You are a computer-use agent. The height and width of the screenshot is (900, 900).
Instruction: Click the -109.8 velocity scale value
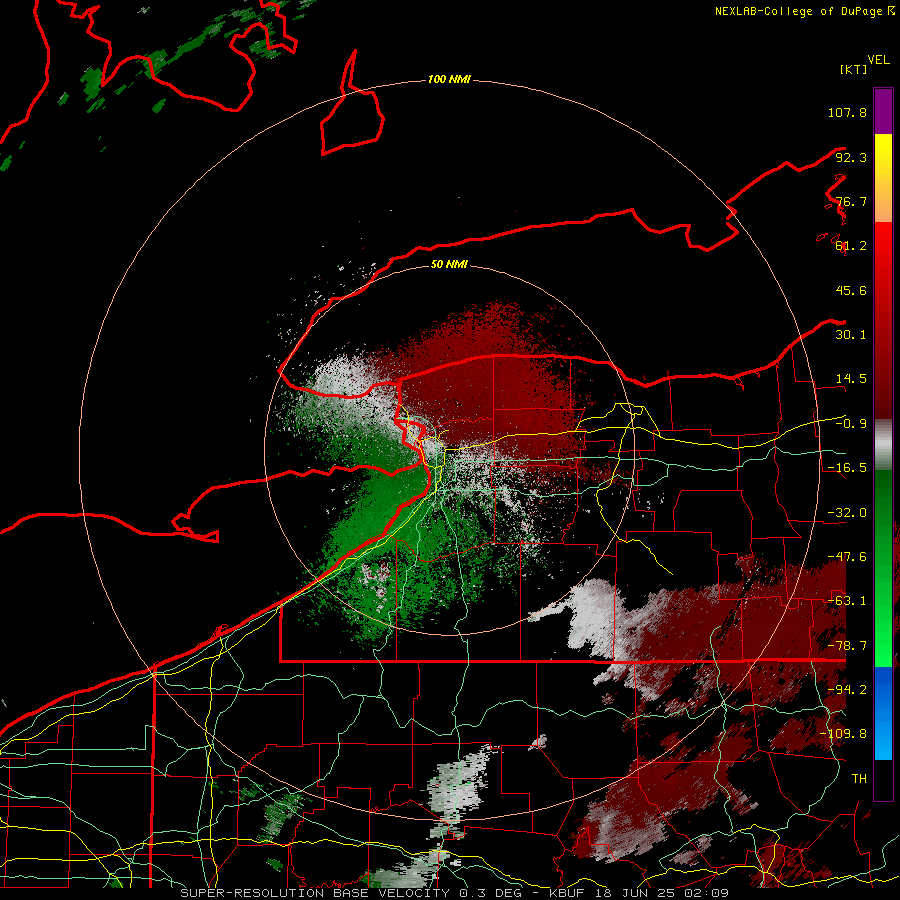coord(843,734)
